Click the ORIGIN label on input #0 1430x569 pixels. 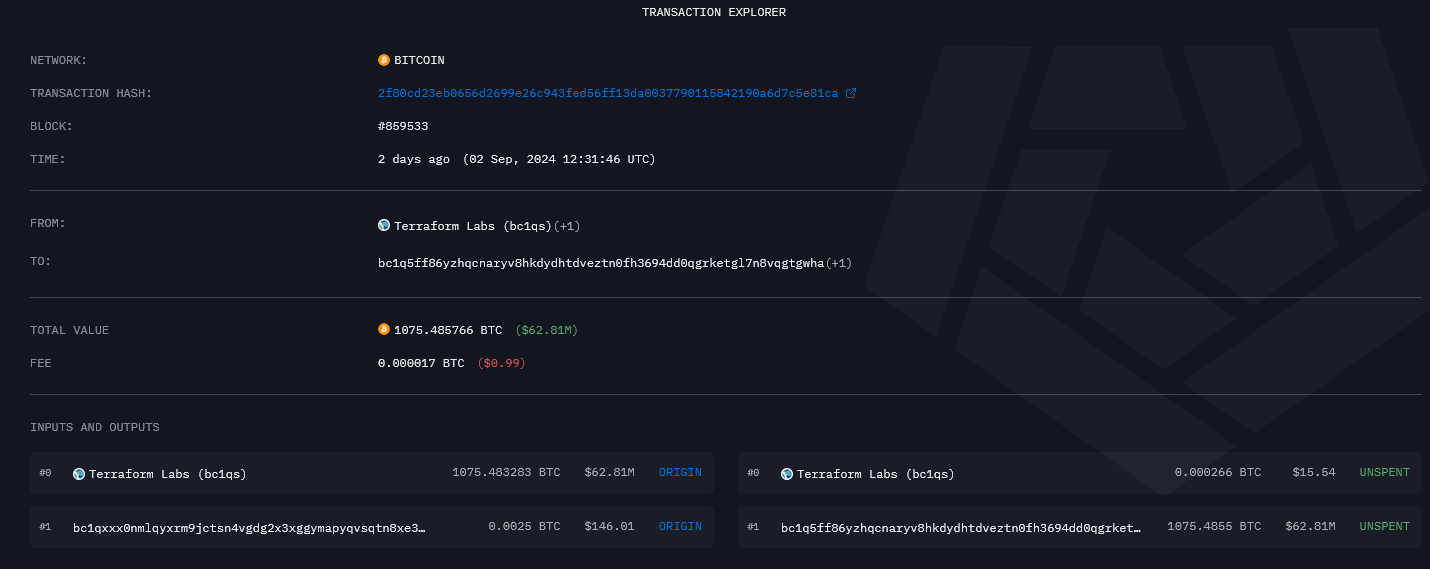(x=680, y=473)
